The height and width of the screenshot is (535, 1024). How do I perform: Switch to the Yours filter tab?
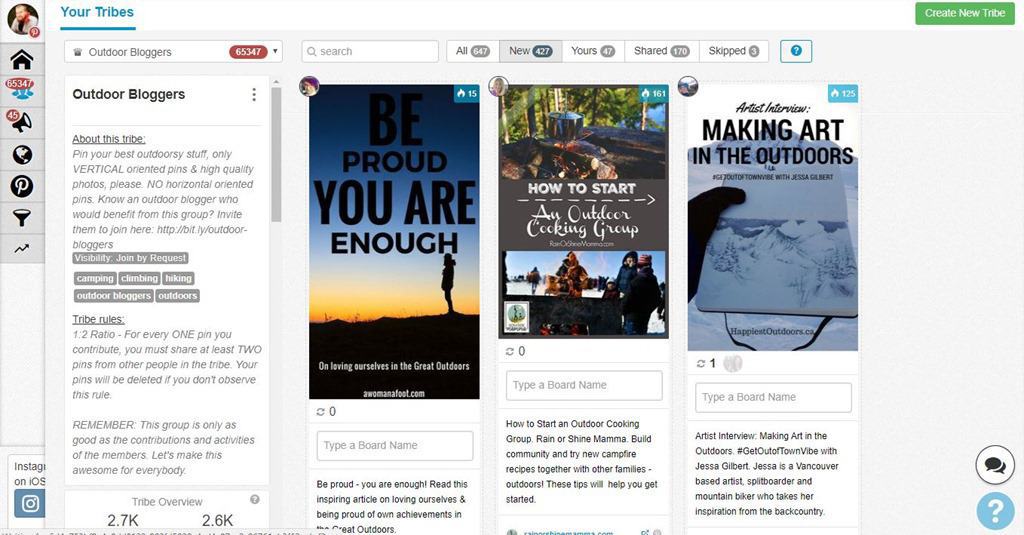coord(593,51)
